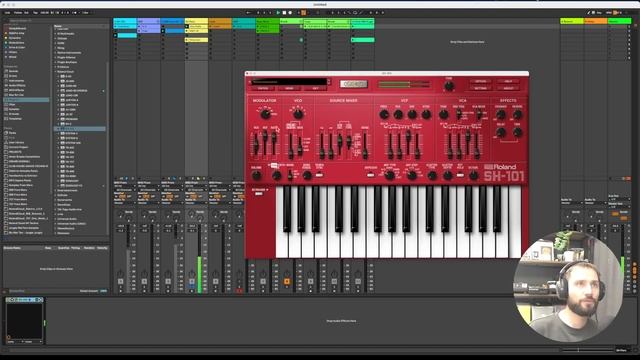
Task: Click the Reverb knob in Effects section
Action: (517, 115)
